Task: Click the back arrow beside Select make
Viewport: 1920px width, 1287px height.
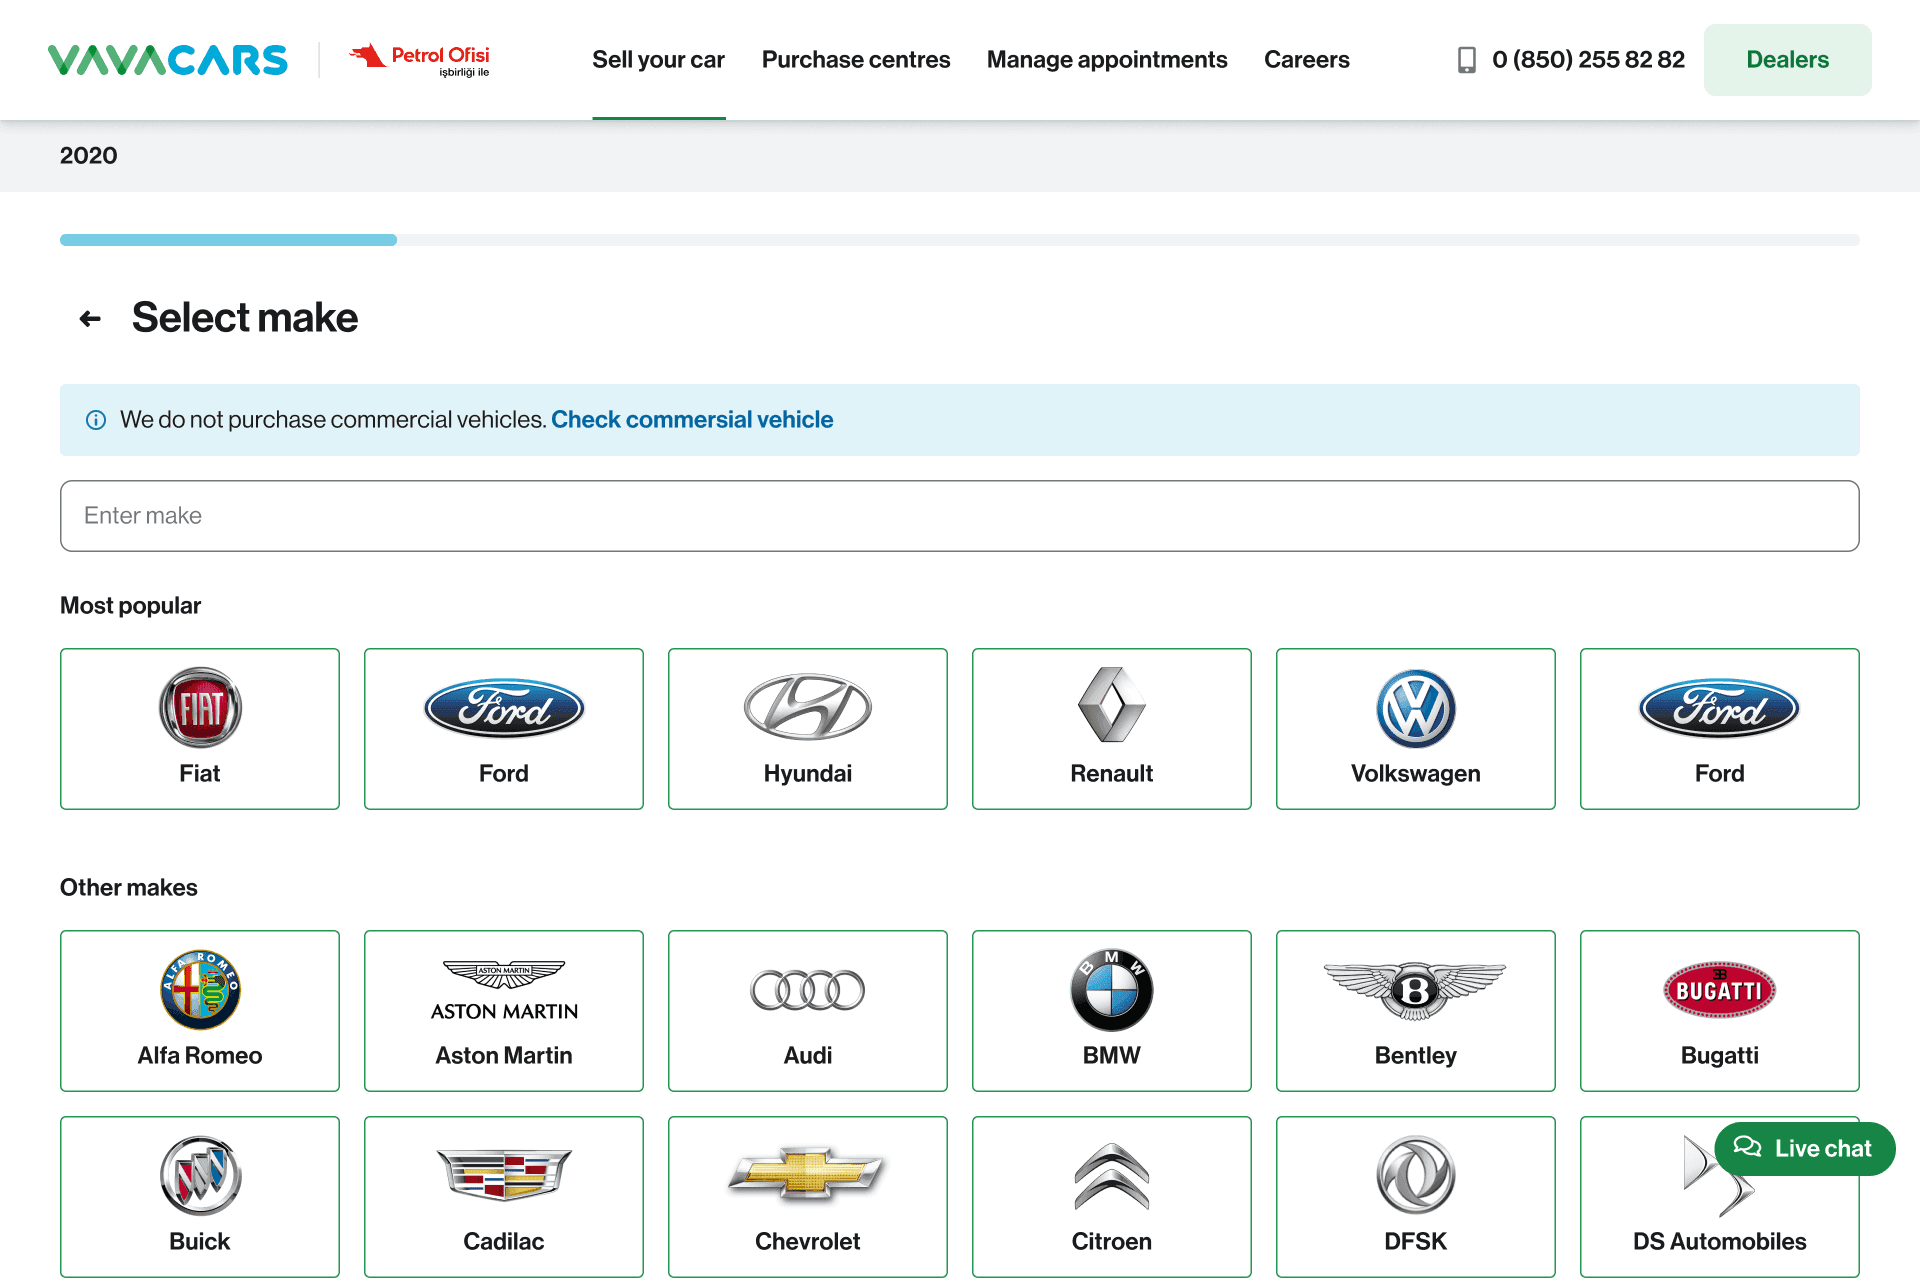Action: 90,319
